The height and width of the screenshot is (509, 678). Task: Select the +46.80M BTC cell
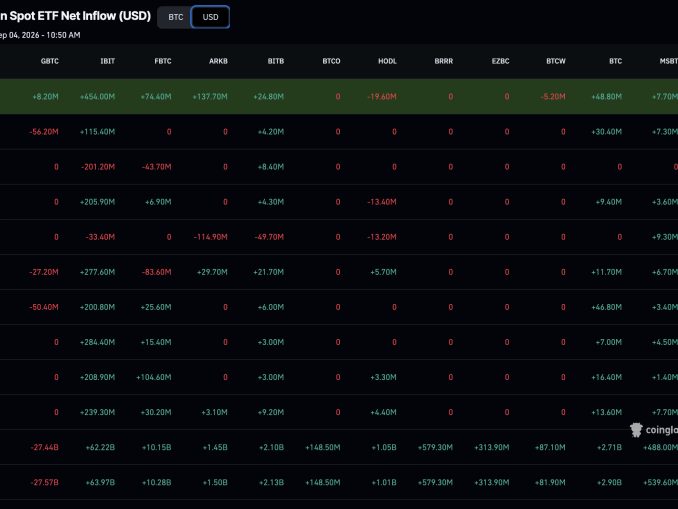pyautogui.click(x=607, y=307)
